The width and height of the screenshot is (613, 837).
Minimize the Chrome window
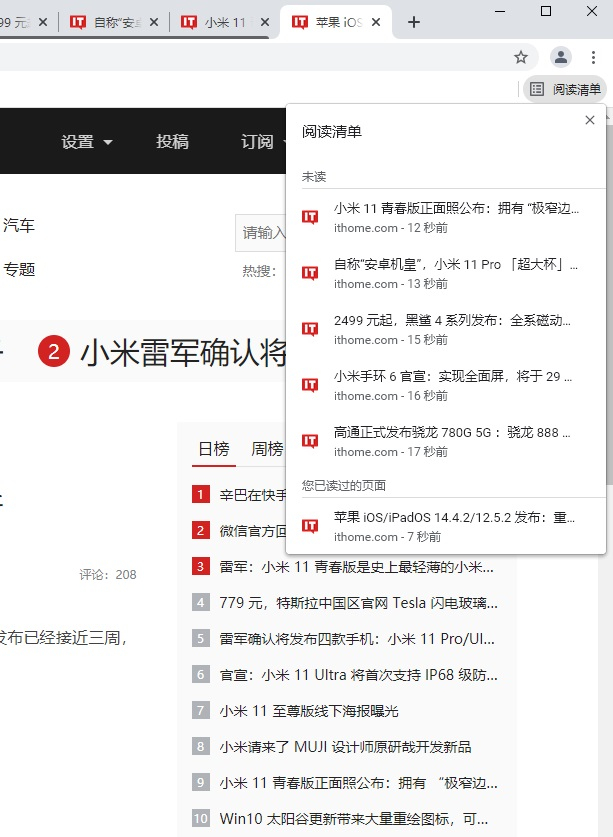coord(500,11)
